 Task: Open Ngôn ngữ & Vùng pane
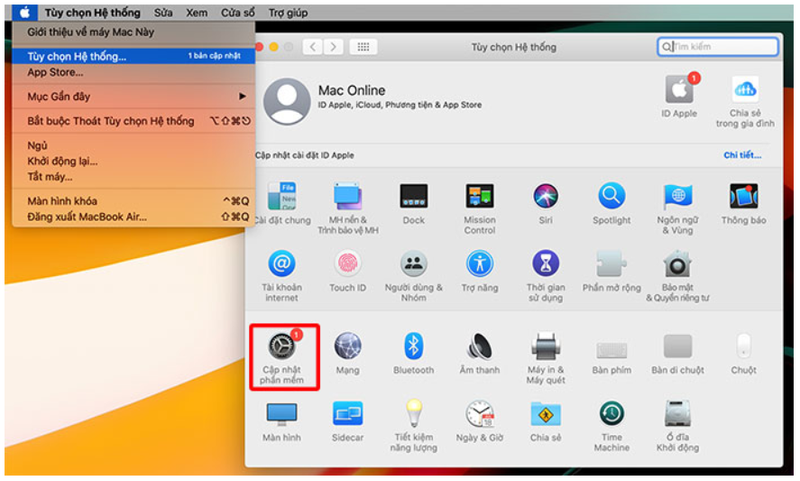click(x=678, y=197)
